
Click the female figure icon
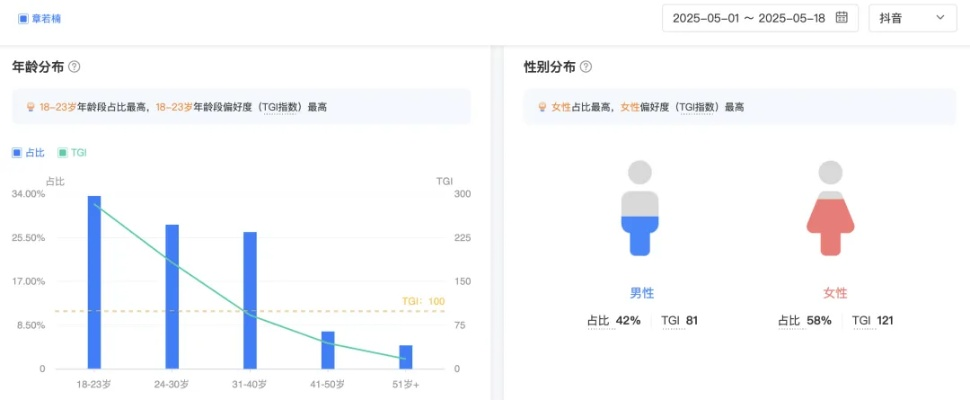[830, 208]
